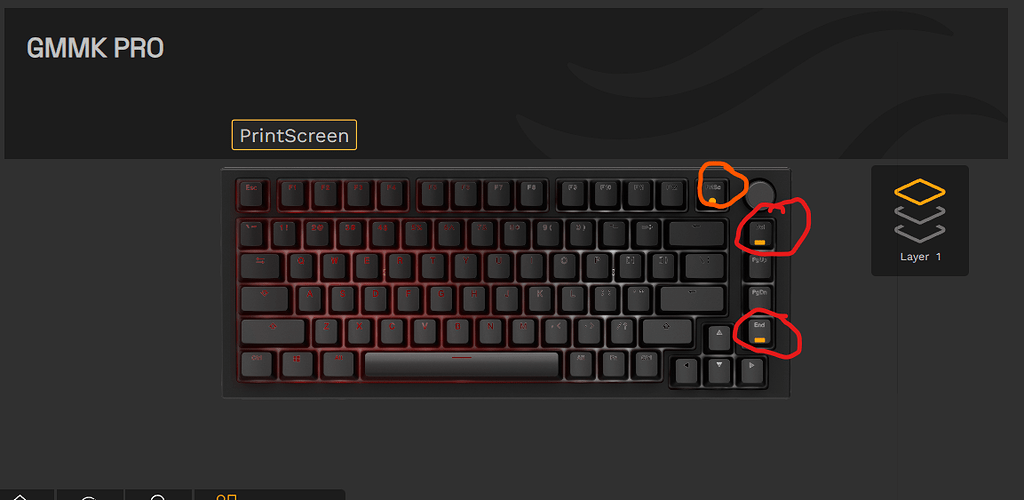
Task: Select the Windows logo key
Action: tap(296, 364)
